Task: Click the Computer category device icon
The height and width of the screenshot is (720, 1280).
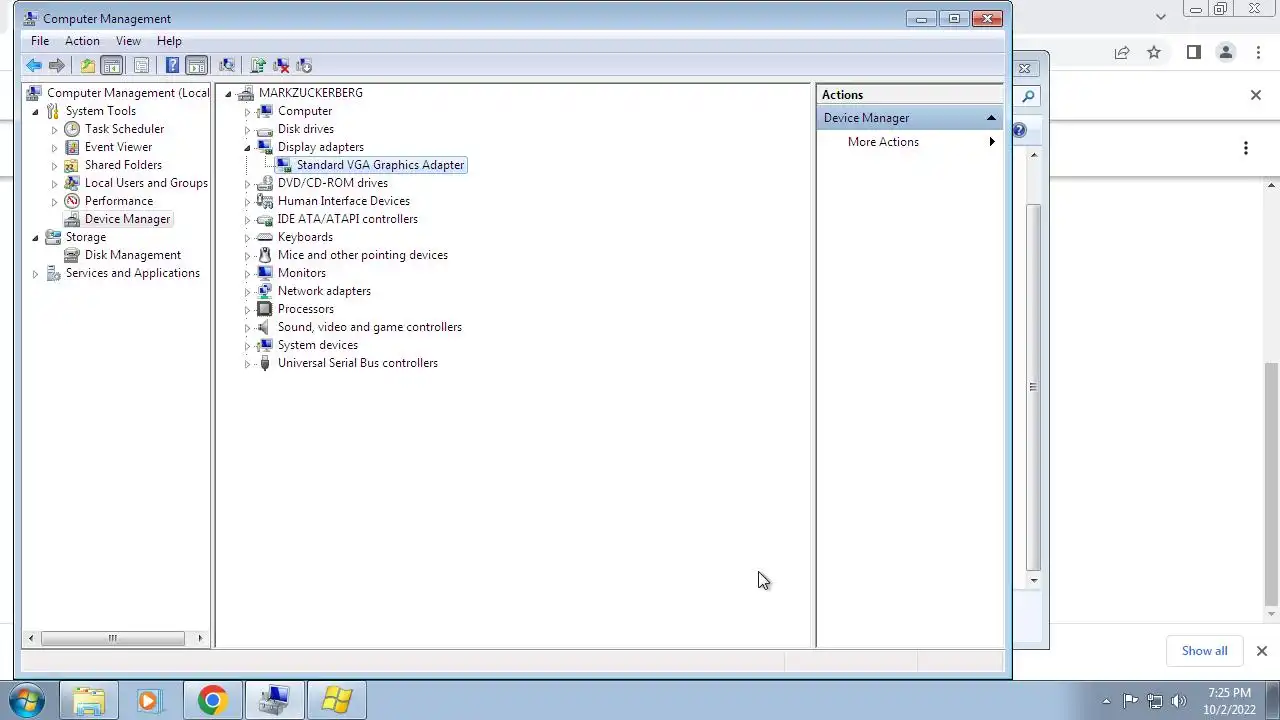Action: [x=264, y=111]
